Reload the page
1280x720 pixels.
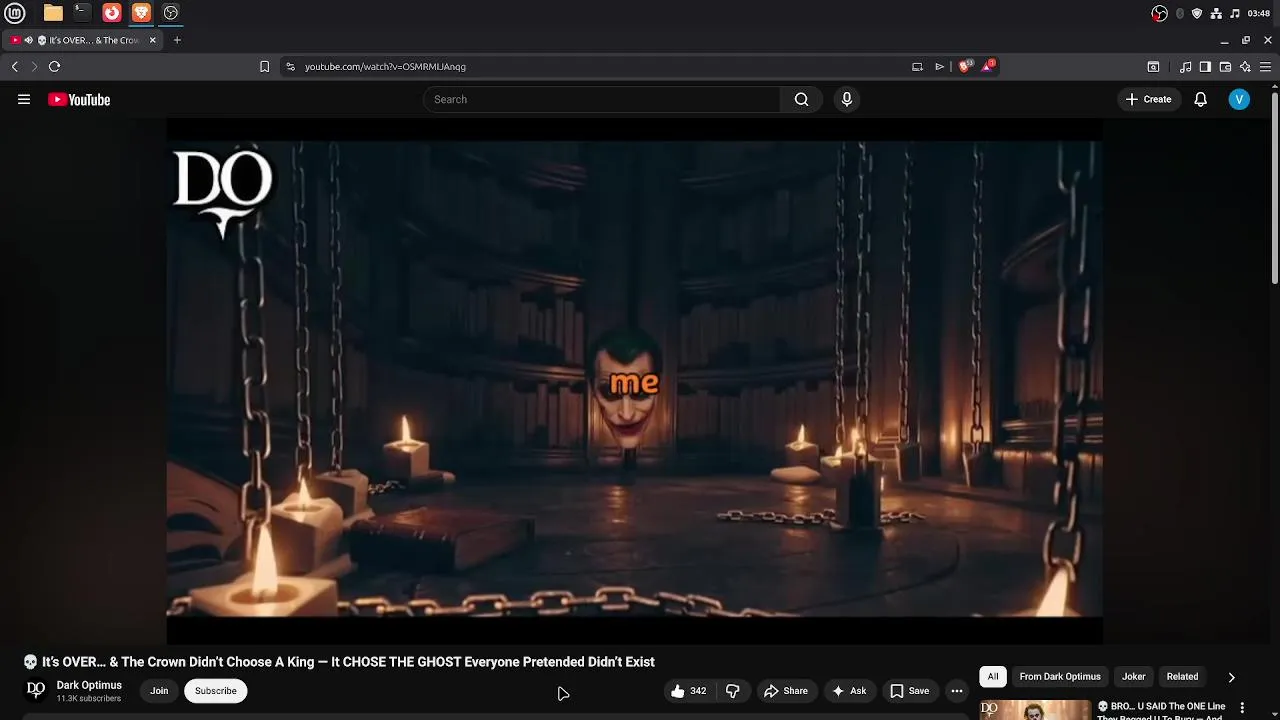[x=55, y=66]
